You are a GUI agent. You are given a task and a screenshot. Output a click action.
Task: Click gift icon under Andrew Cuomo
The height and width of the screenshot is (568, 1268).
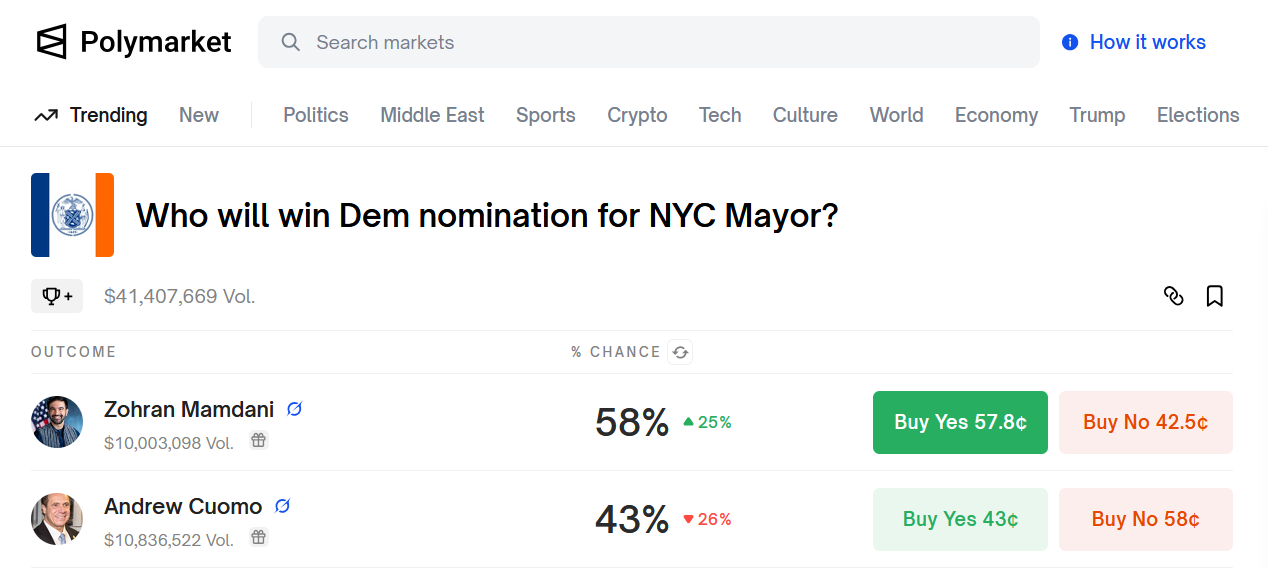tap(259, 537)
